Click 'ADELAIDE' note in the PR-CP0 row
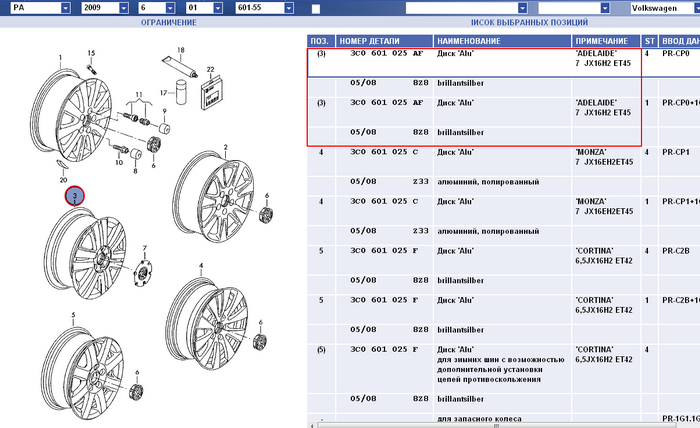Viewport: 700px width, 428px height. tap(596, 53)
